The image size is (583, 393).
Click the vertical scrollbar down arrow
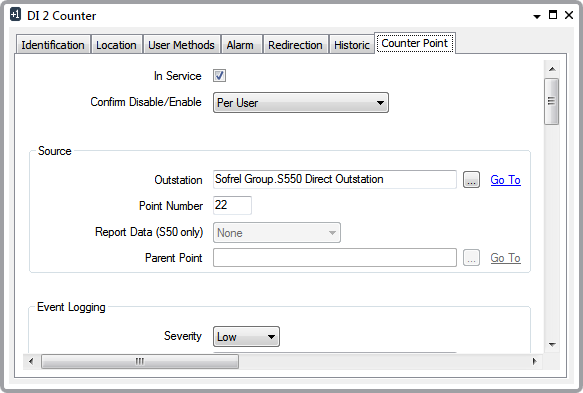tap(552, 344)
